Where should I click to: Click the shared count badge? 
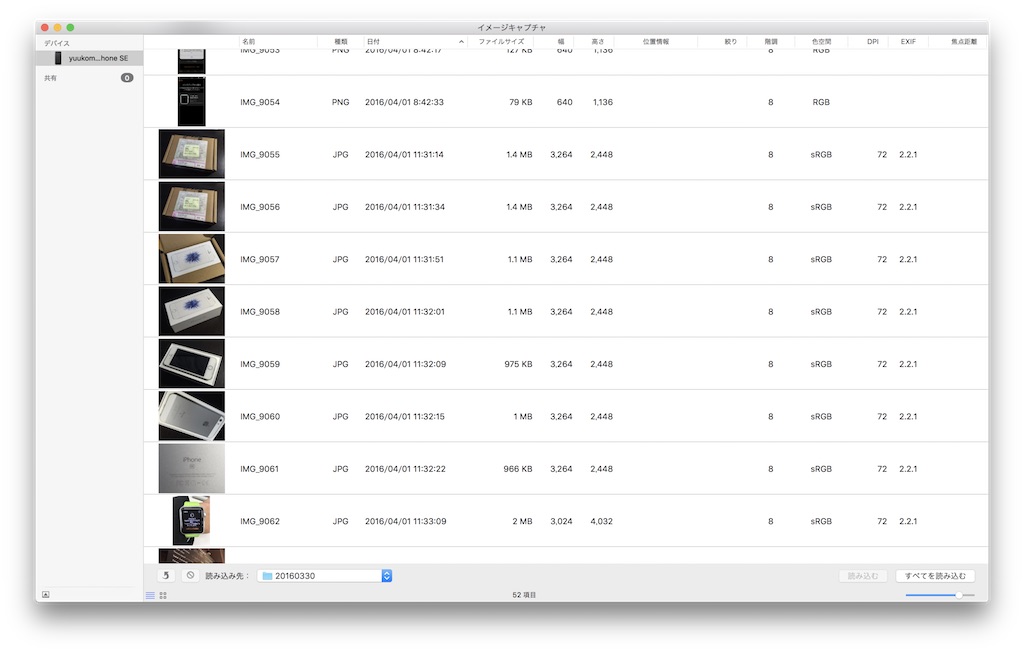point(127,77)
